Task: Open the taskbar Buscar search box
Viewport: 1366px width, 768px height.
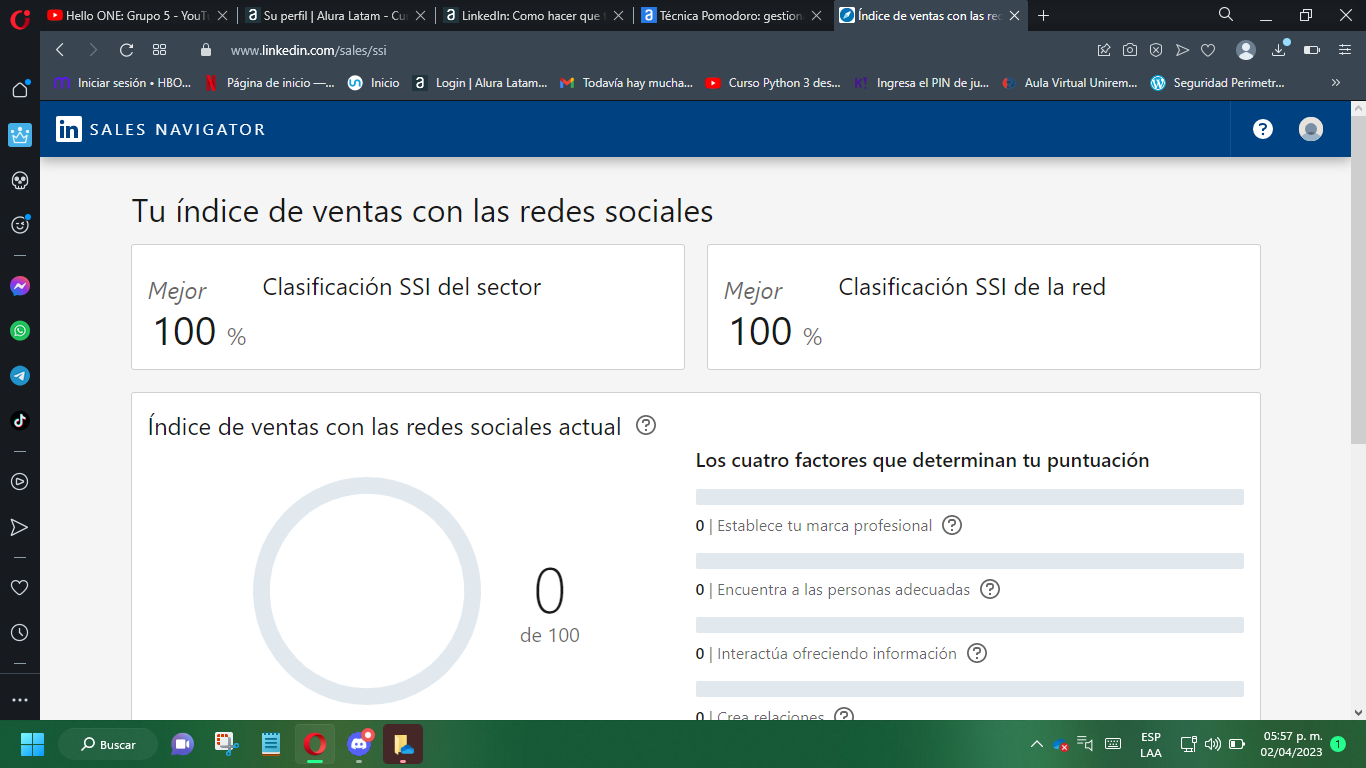Action: click(x=108, y=744)
